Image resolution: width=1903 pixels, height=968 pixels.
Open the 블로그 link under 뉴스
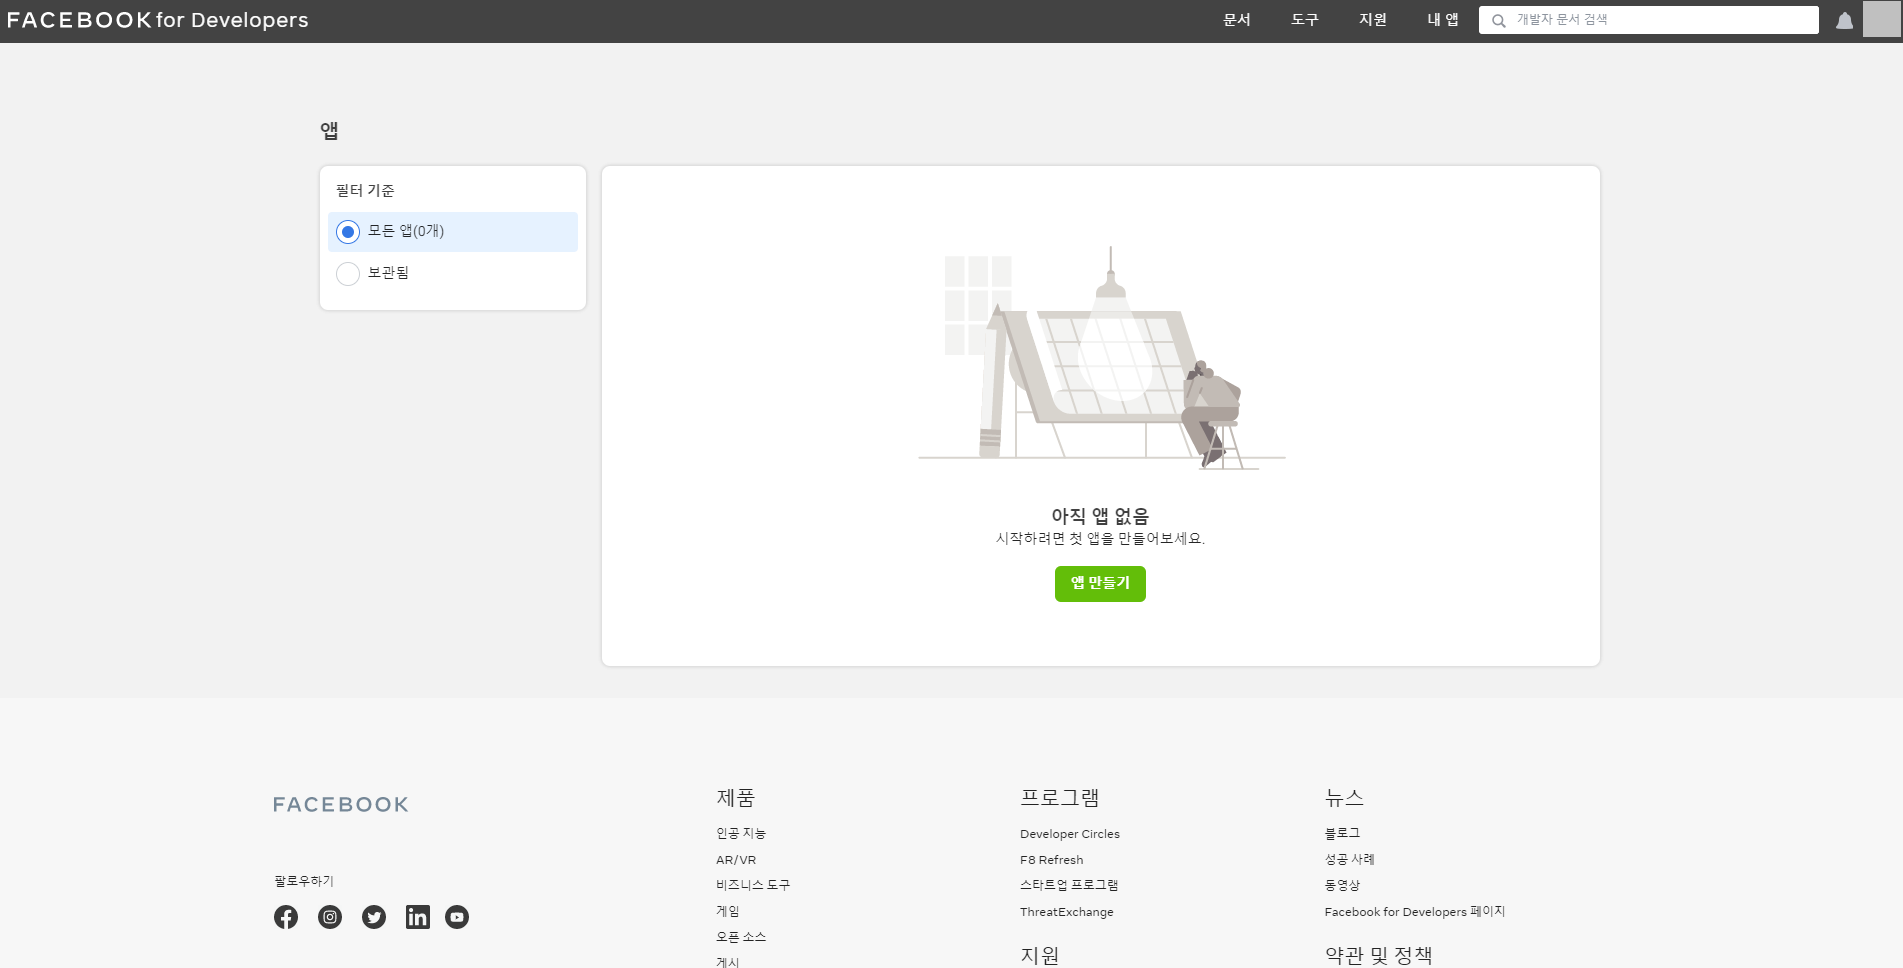tap(1342, 833)
